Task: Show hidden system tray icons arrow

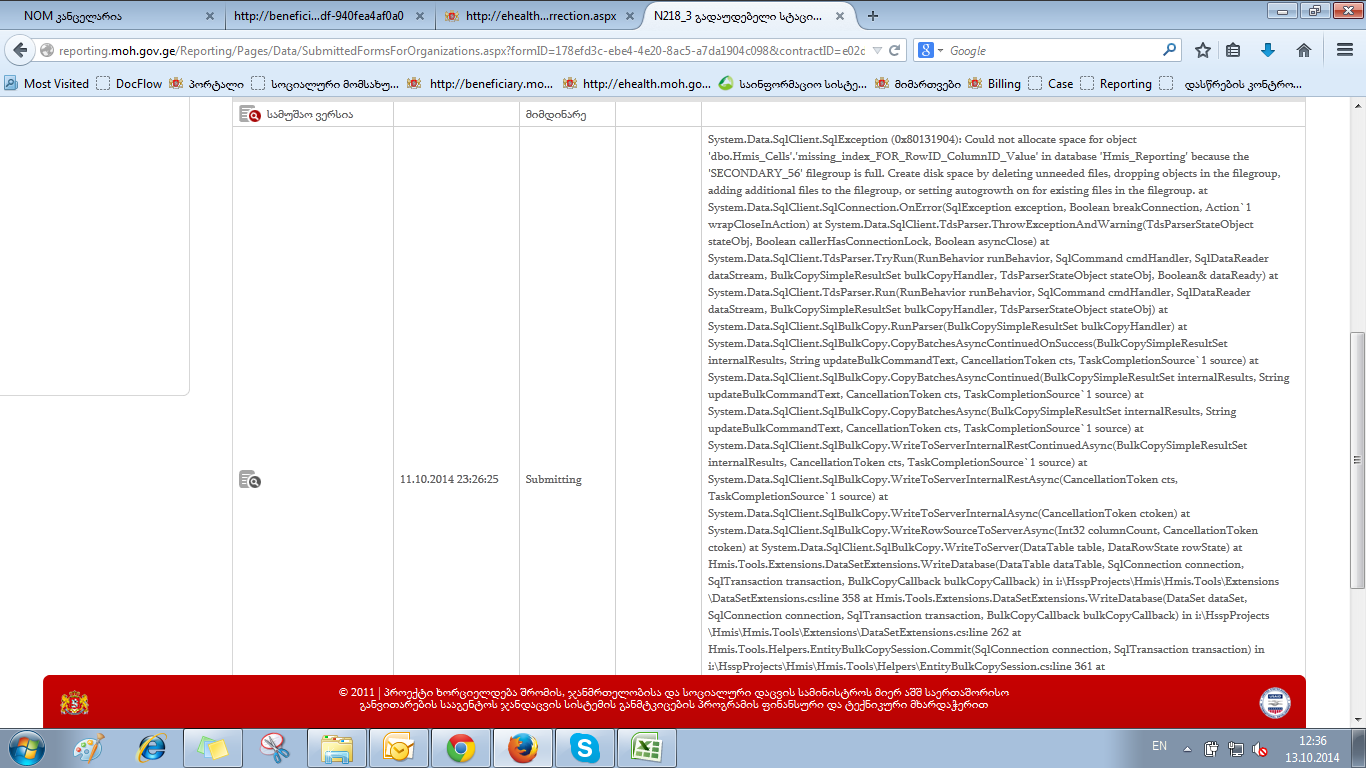Action: [x=1187, y=747]
